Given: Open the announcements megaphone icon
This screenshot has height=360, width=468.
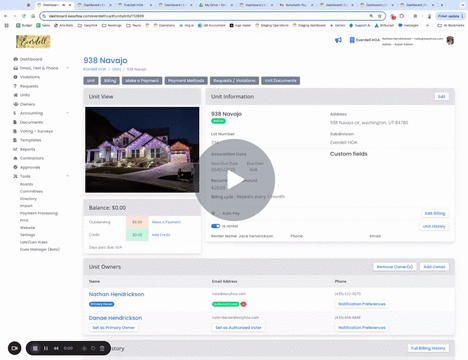Looking at the screenshot, I should (338, 40).
